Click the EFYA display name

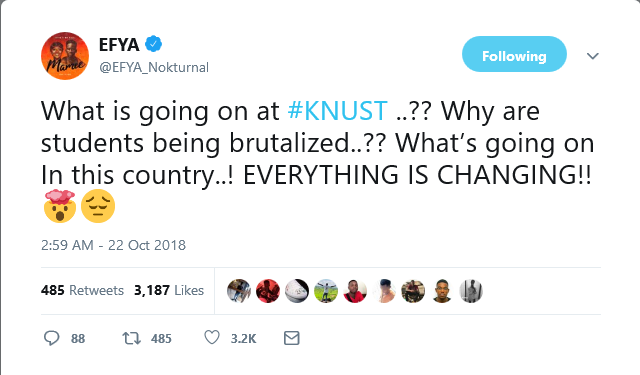click(119, 44)
